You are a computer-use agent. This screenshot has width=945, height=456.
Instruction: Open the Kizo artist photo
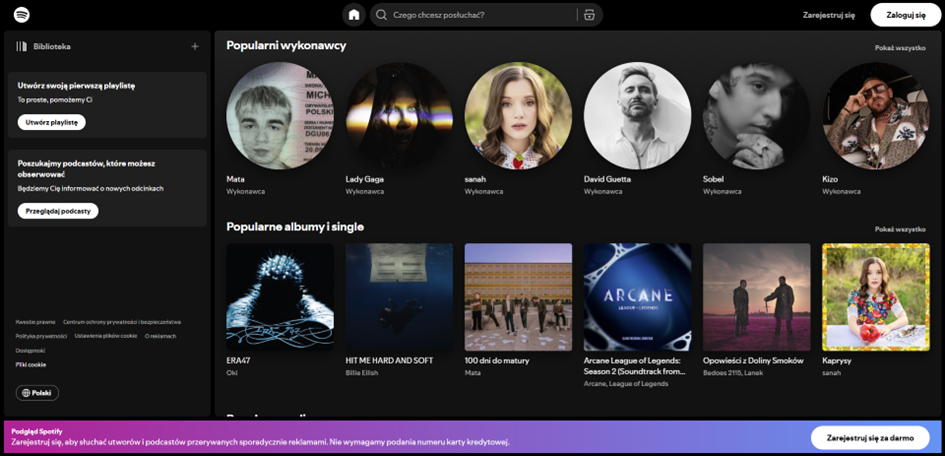(x=876, y=116)
